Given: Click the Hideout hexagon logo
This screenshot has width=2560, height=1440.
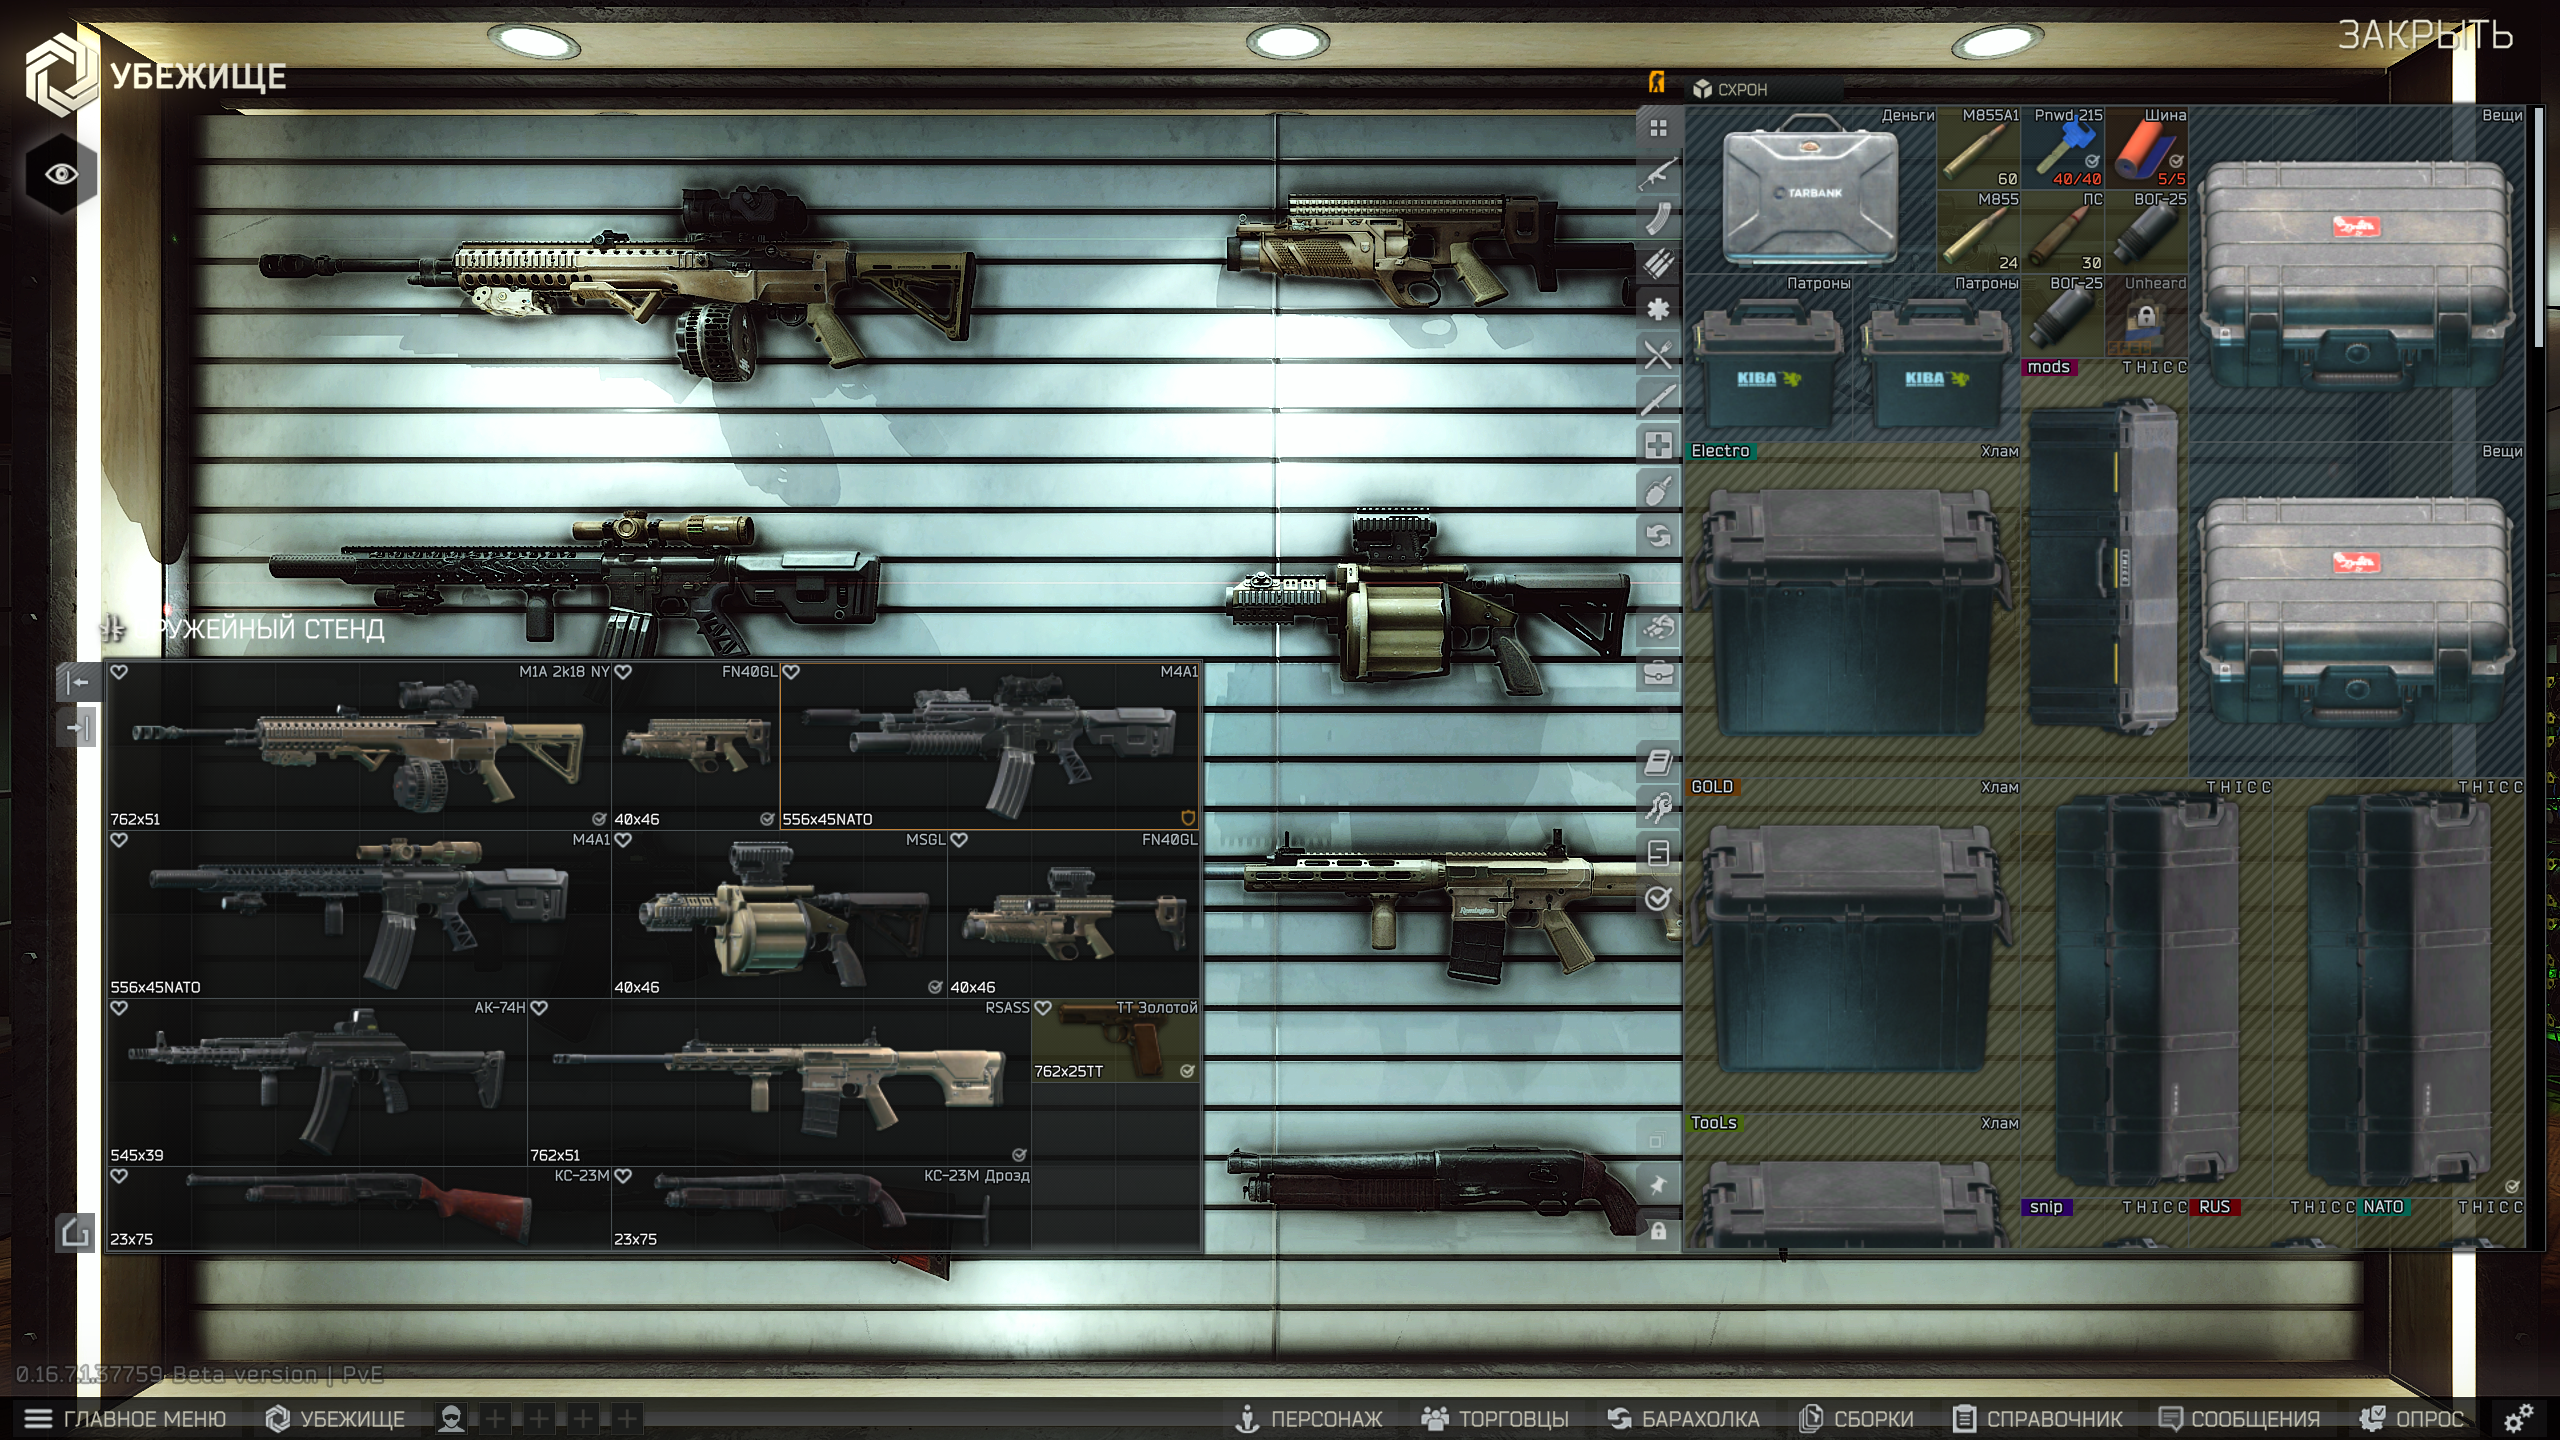Looking at the screenshot, I should (62, 75).
